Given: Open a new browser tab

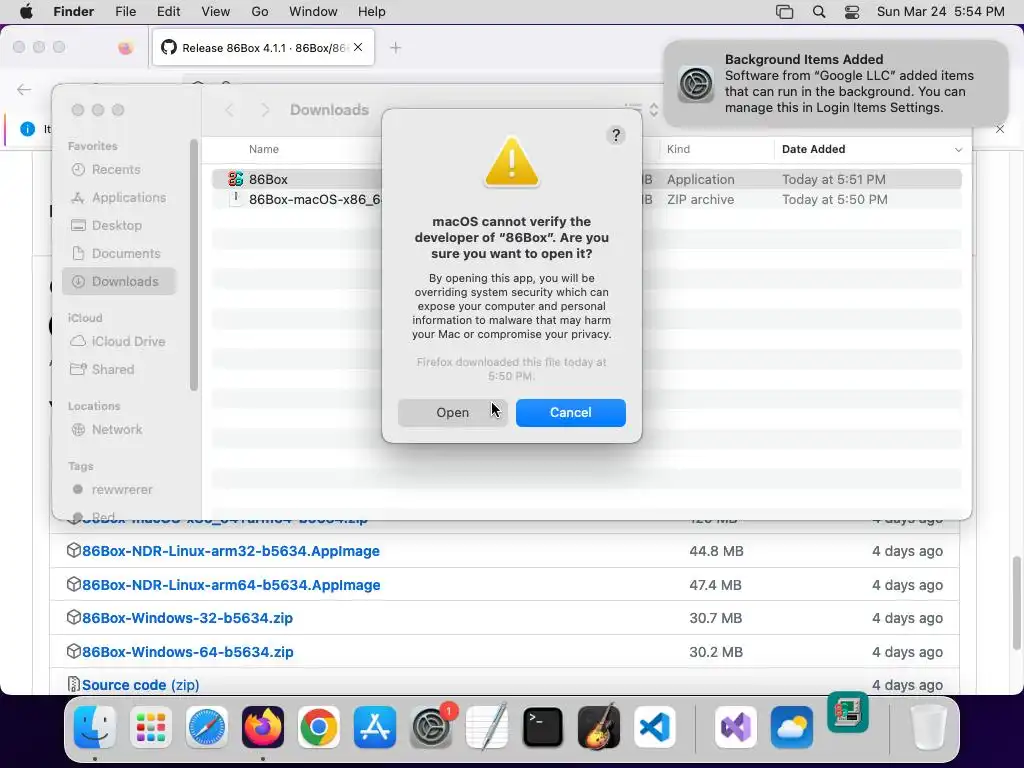Looking at the screenshot, I should coord(395,48).
